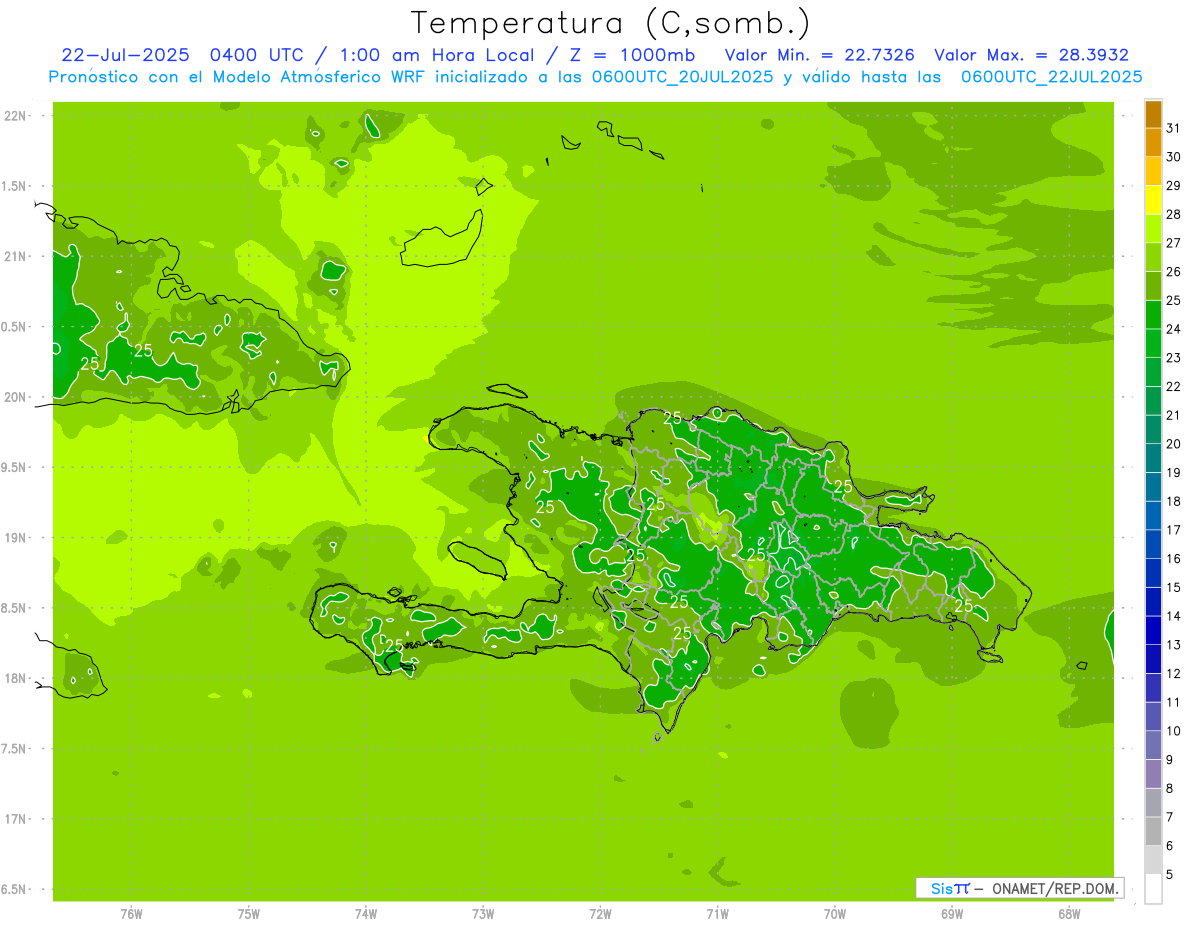Click the "Temperatura (C,somb.)" map title
Viewport: 1200px width, 927px height.
610,23
